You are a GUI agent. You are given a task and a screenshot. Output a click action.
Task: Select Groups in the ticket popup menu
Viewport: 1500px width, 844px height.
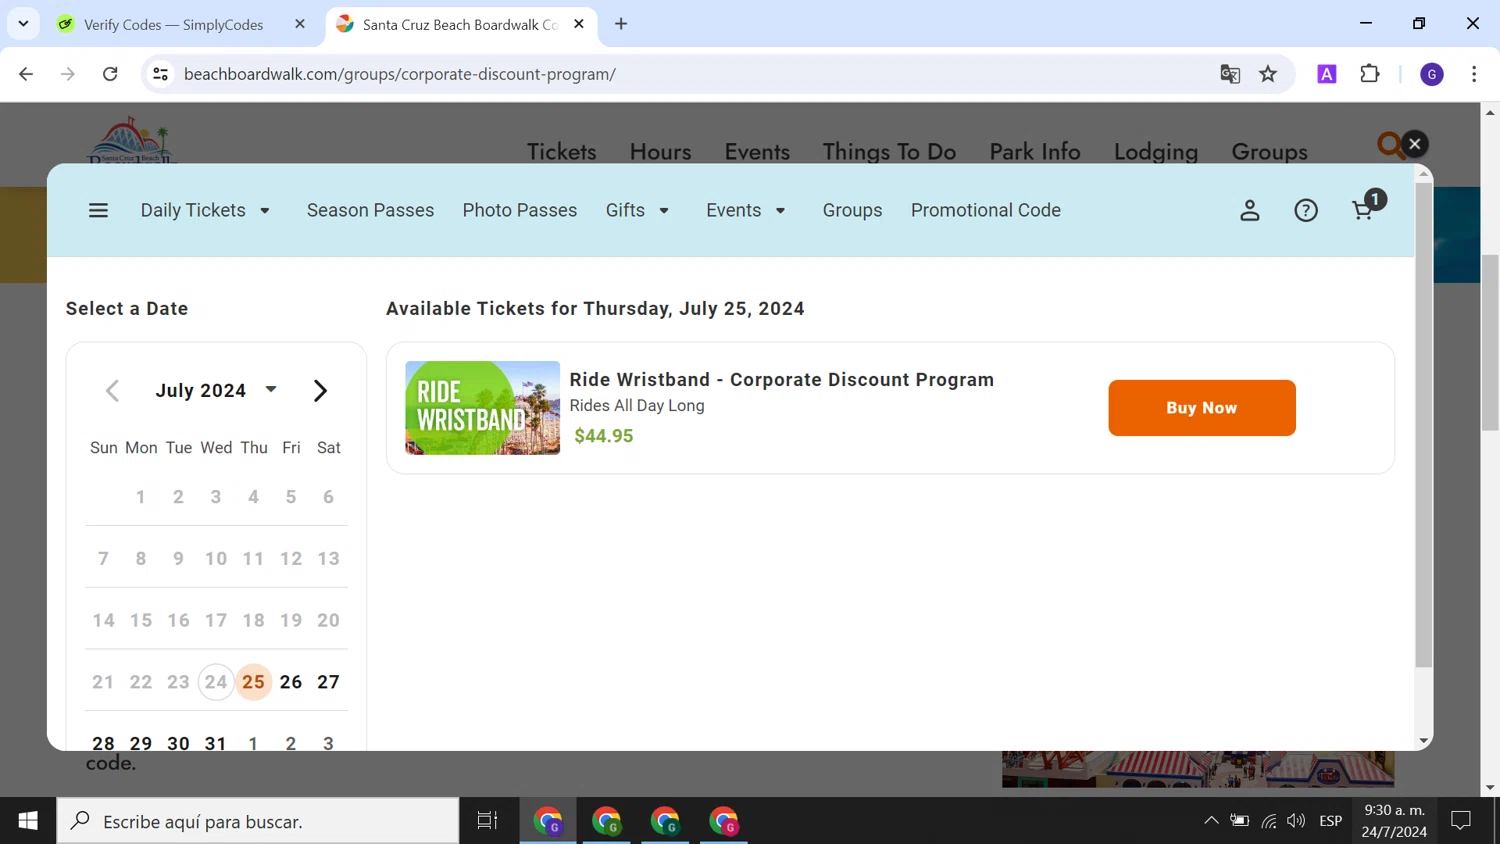tap(852, 210)
